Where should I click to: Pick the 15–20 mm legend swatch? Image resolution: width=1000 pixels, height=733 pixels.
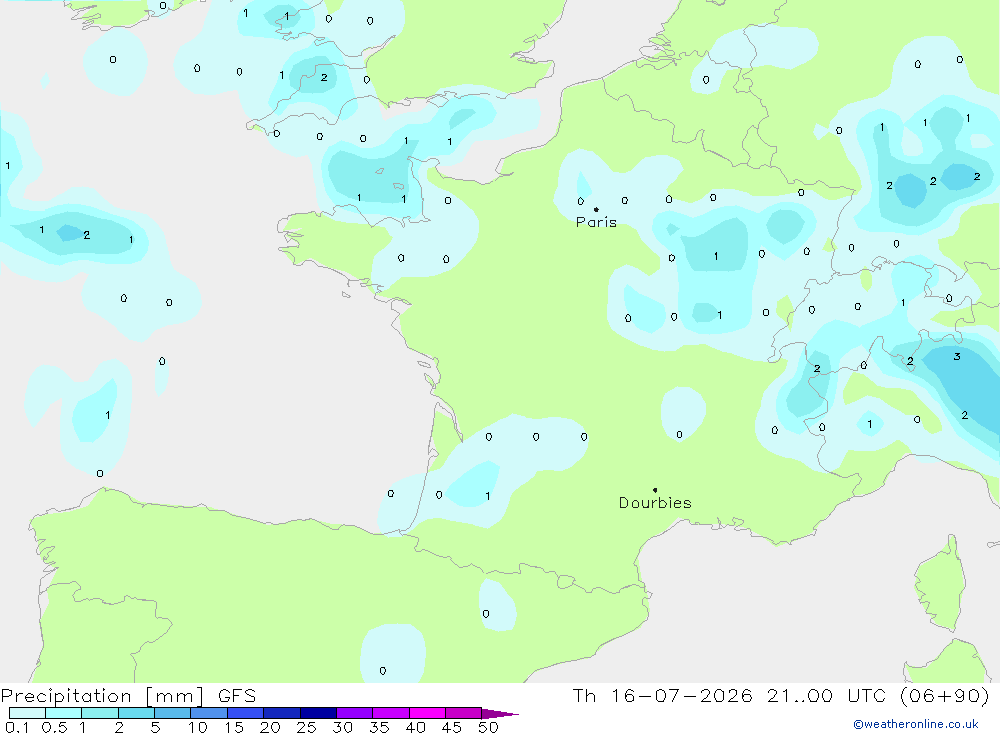[246, 713]
